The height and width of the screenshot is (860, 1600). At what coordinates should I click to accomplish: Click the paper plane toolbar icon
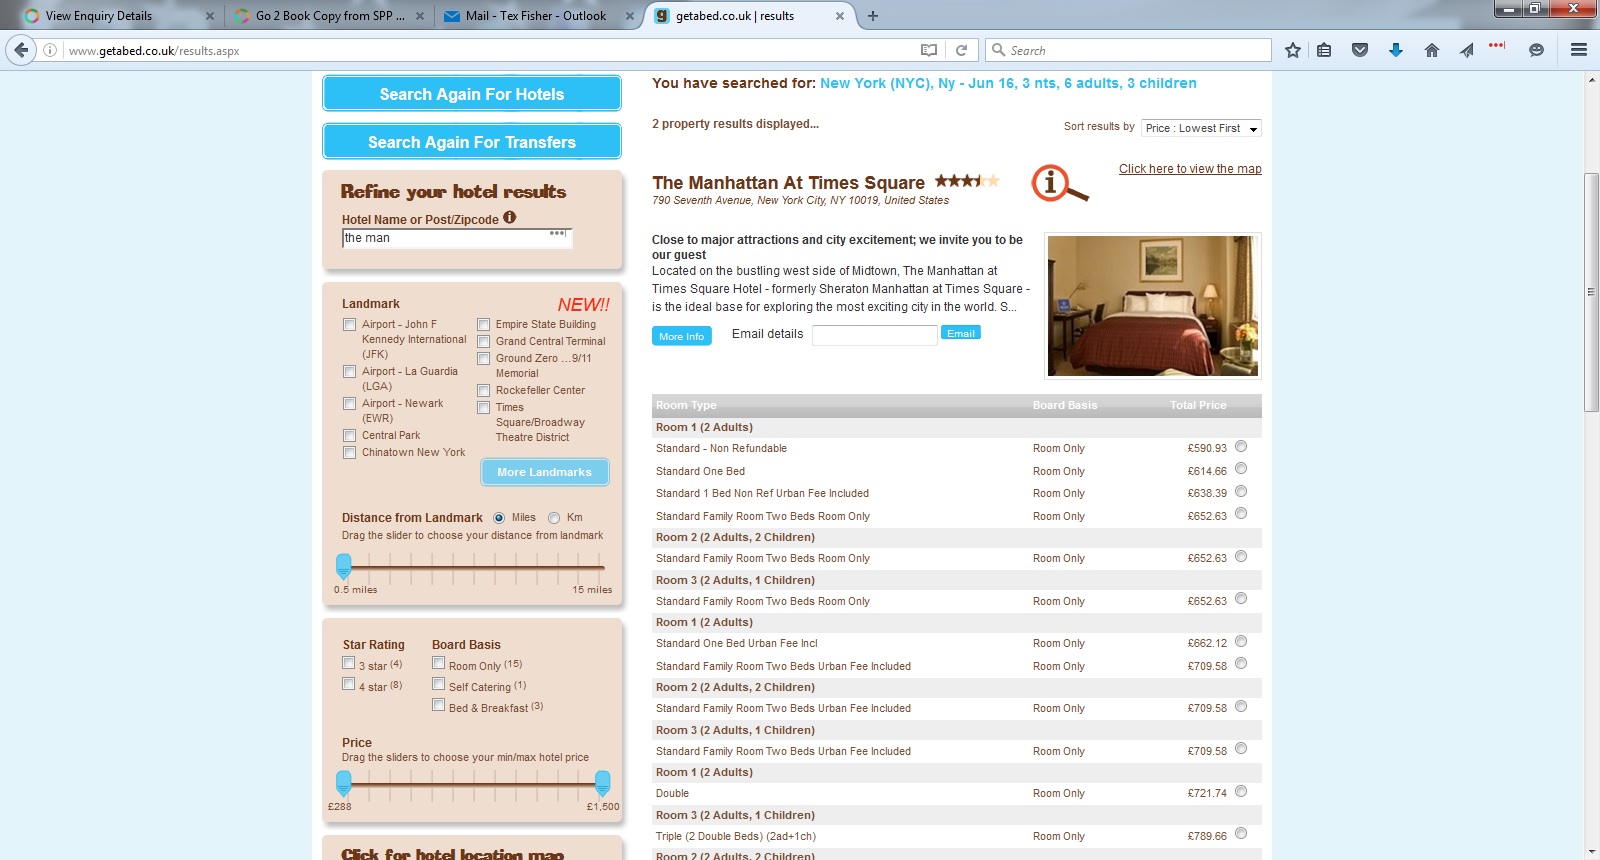1467,50
